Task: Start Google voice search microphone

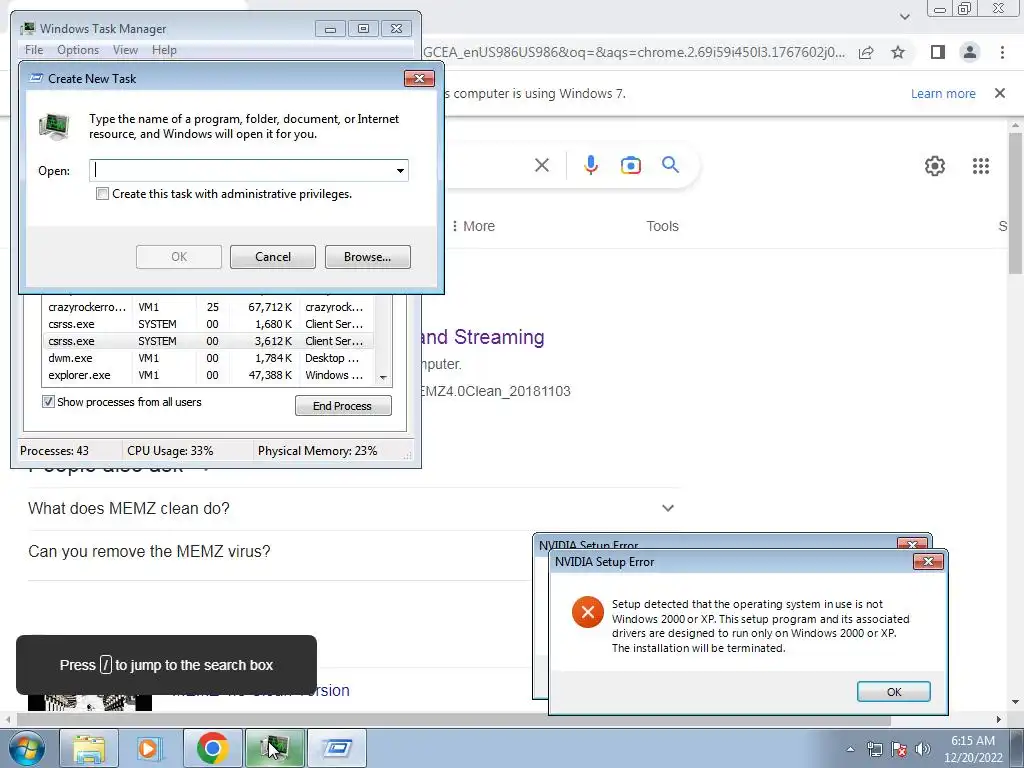Action: point(591,165)
